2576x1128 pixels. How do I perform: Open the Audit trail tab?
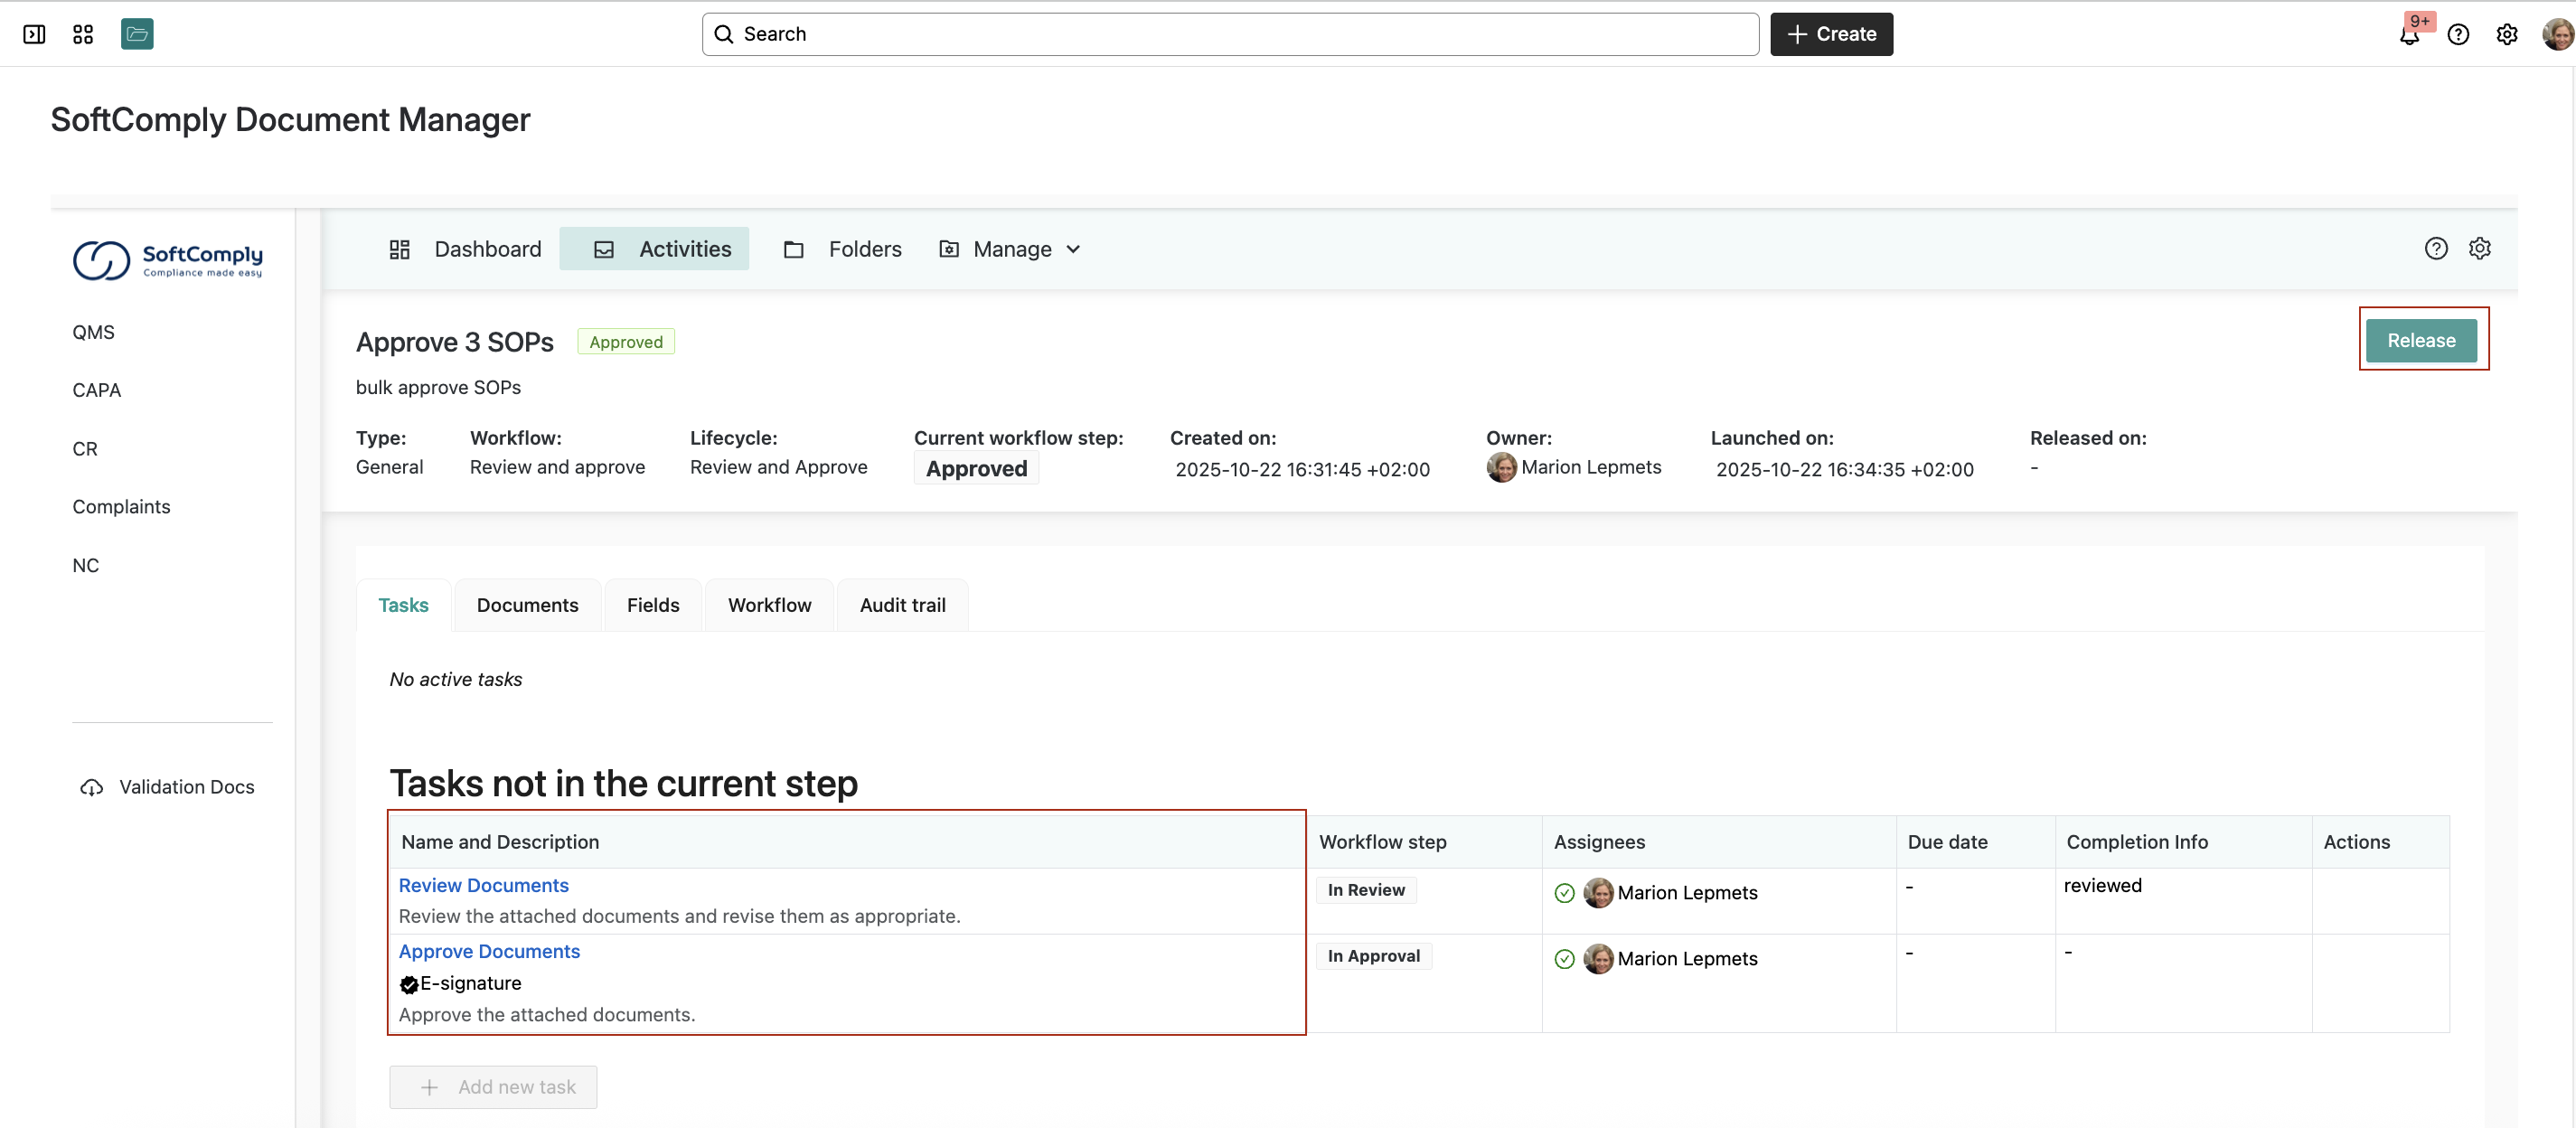902,606
